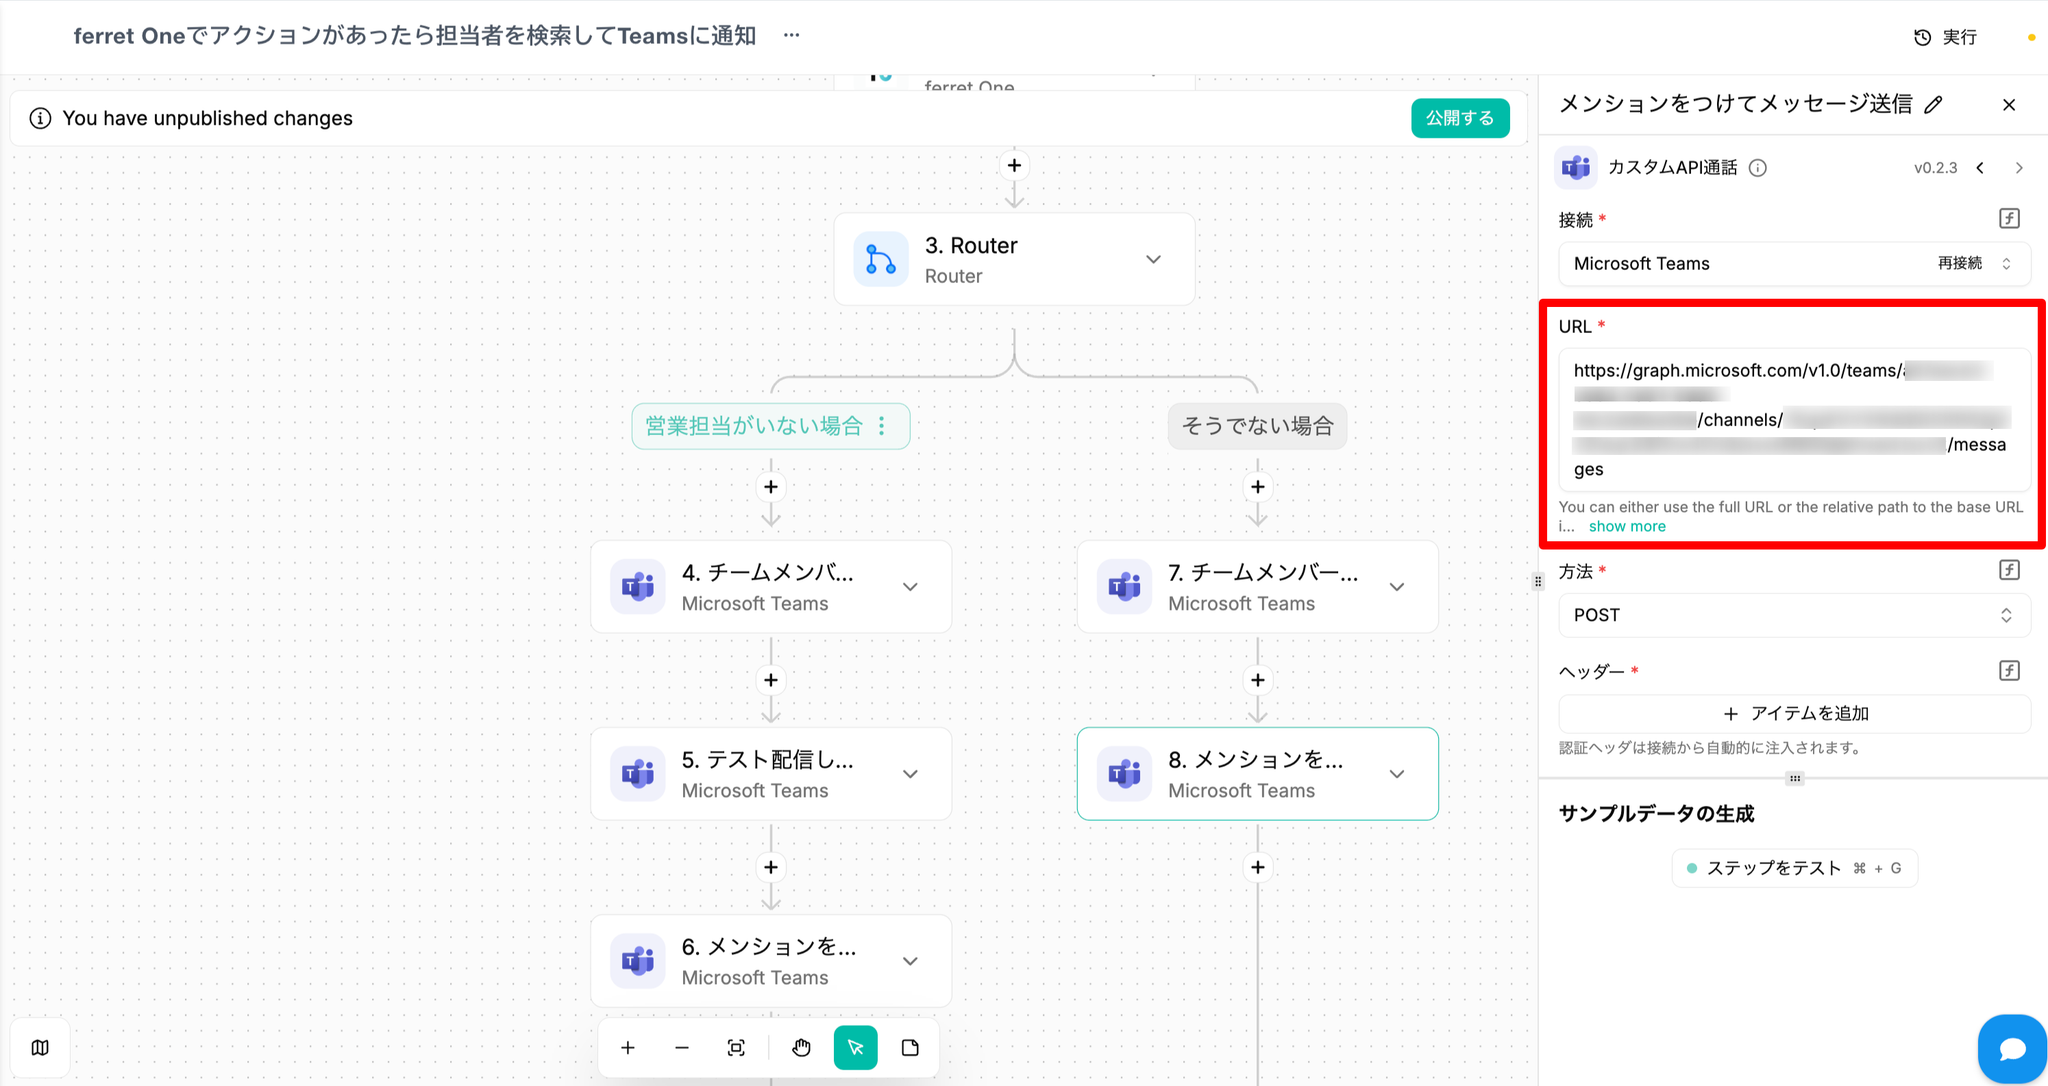
Task: Select the hand pan tool
Action: [x=801, y=1048]
